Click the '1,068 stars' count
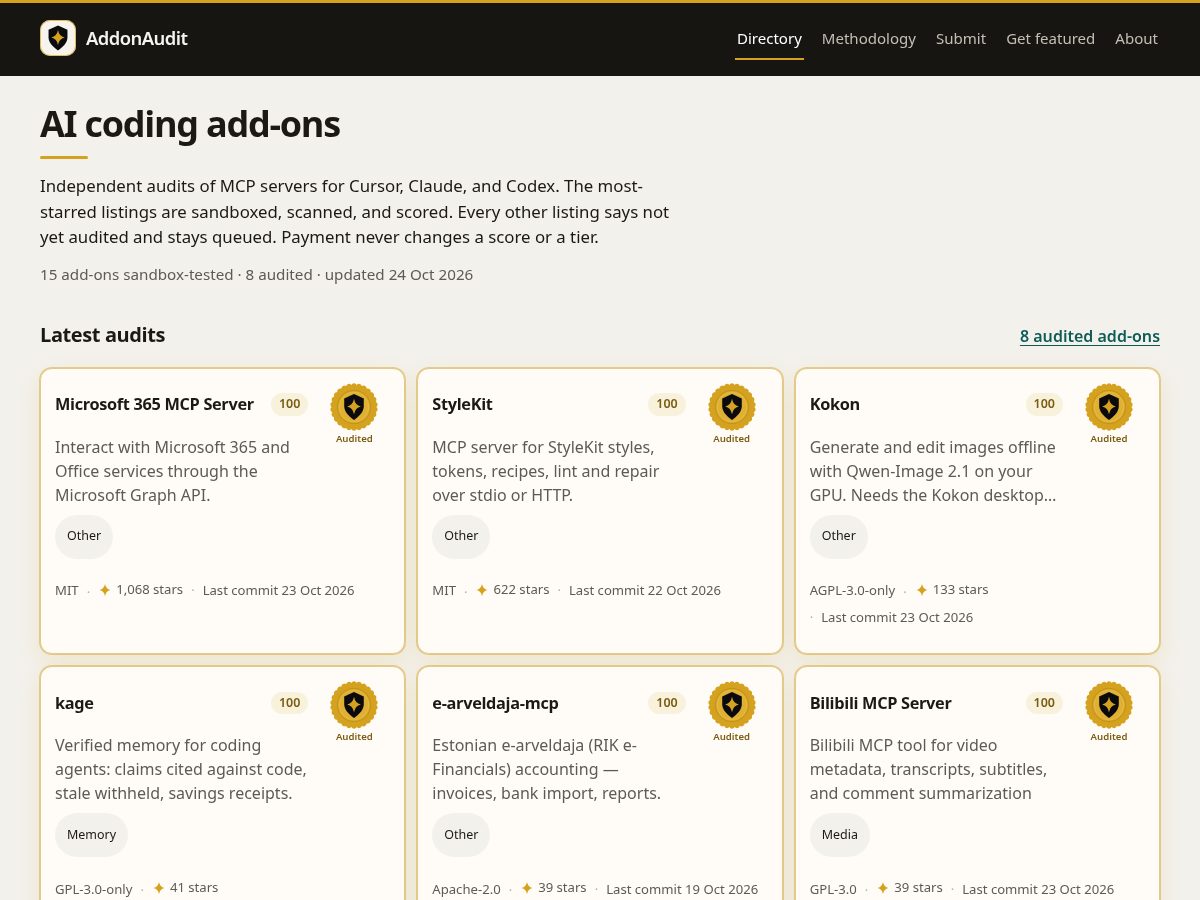This screenshot has width=1200, height=900. pos(149,590)
